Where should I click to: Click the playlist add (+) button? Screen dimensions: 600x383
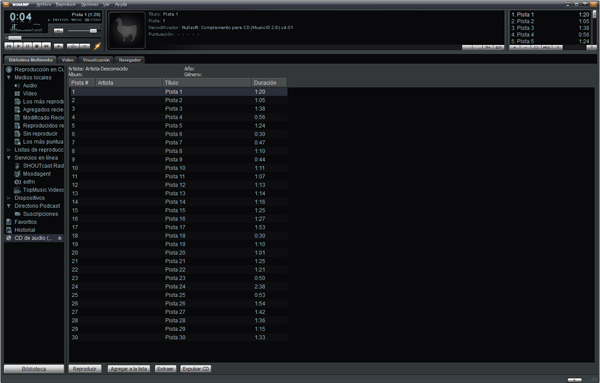coord(515,47)
